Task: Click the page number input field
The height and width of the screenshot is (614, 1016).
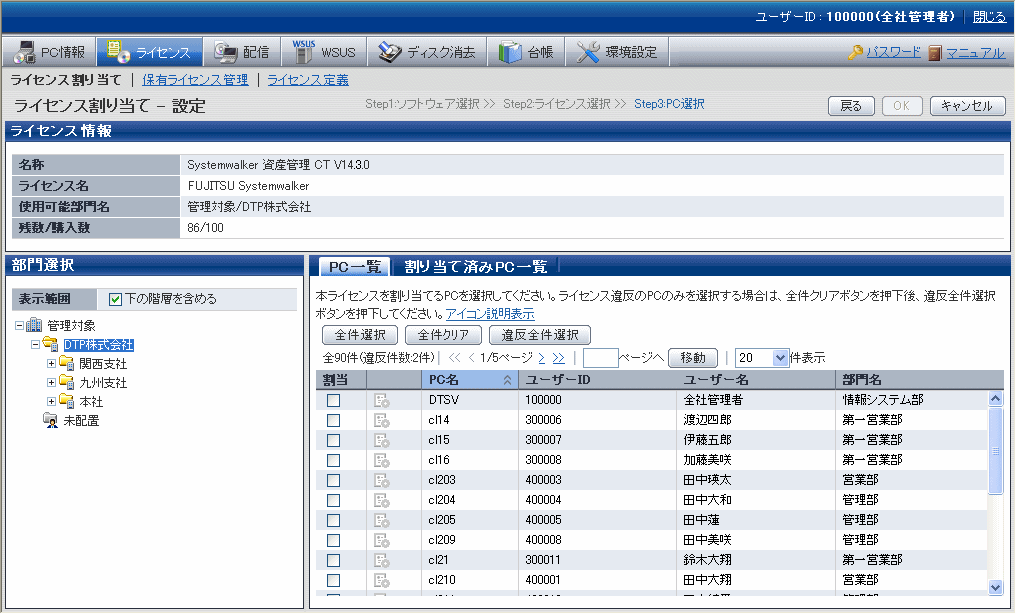Action: (600, 358)
